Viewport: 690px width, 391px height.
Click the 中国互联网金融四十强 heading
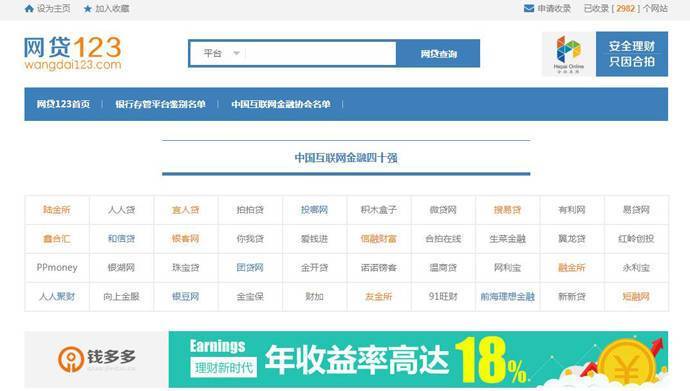pos(346,158)
